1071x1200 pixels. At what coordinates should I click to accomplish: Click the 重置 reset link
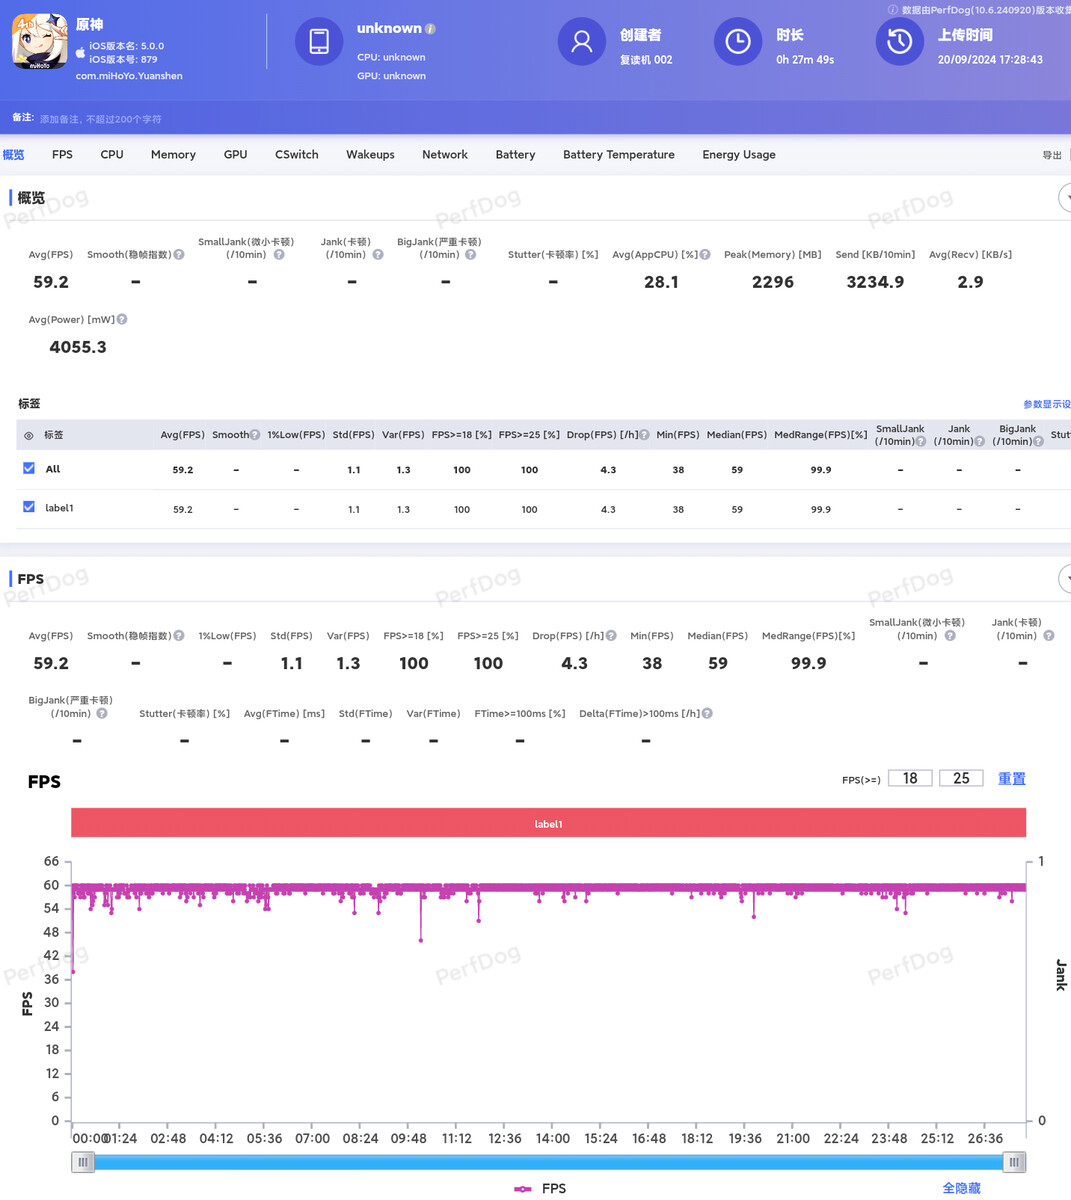coord(1011,779)
